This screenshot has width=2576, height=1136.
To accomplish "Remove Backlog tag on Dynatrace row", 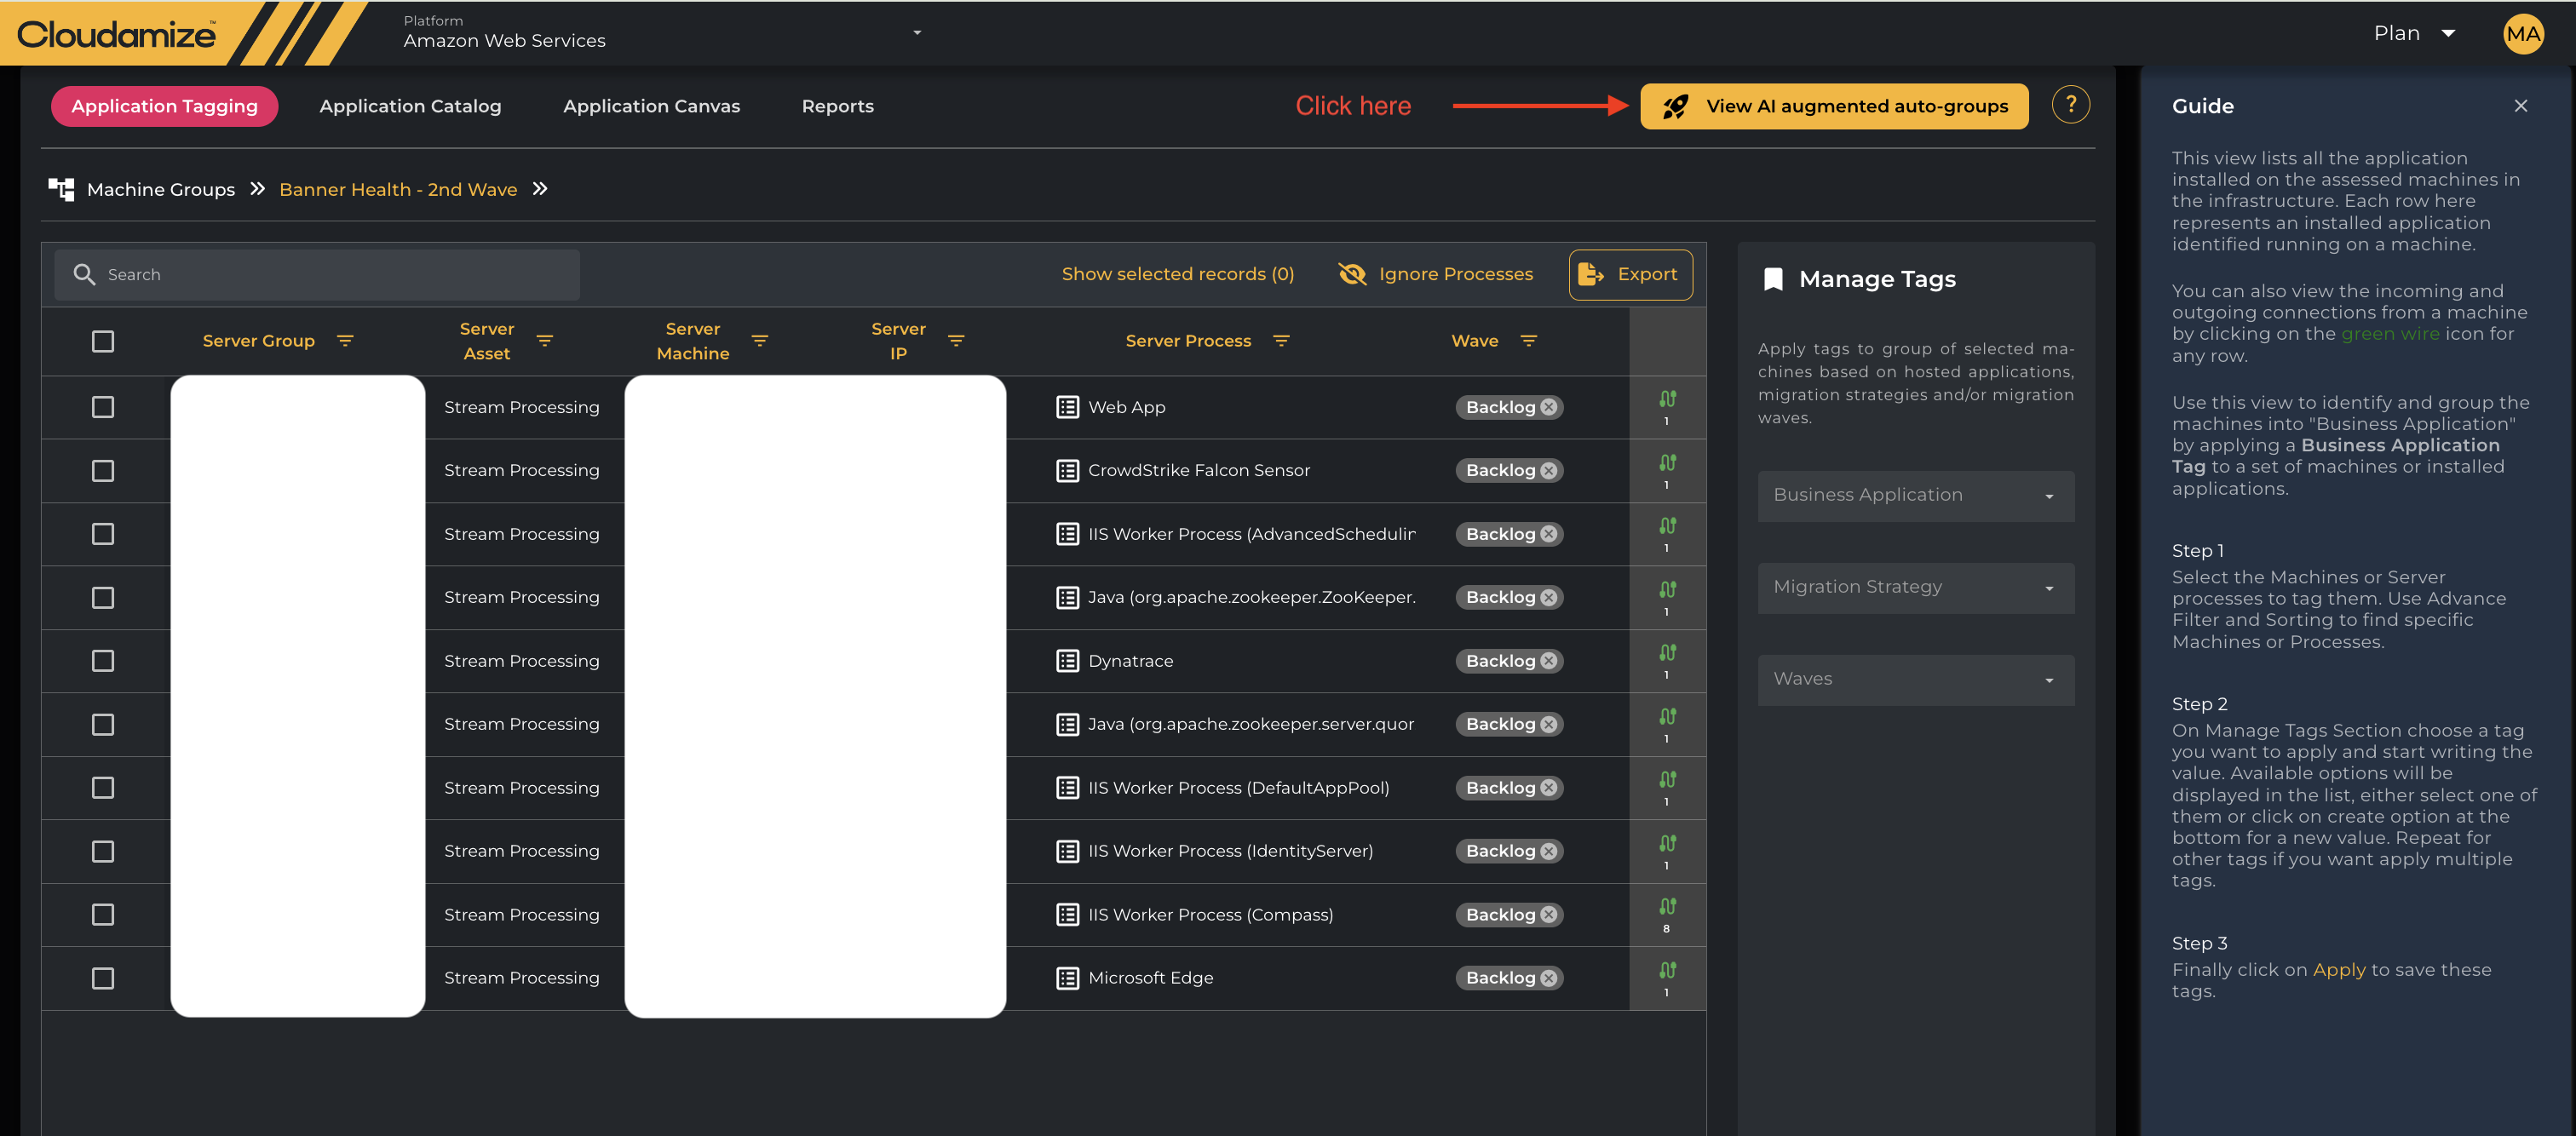I will (x=1549, y=661).
